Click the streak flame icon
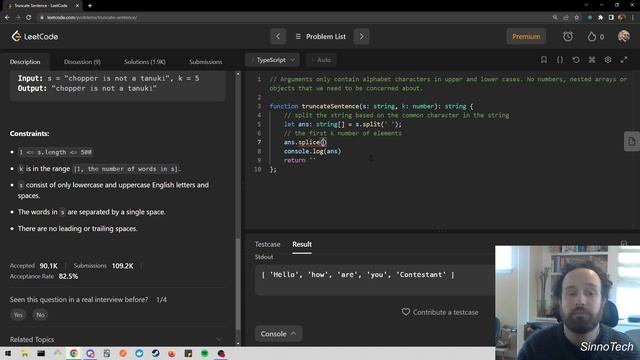This screenshot has width=640, height=360. pos(591,36)
